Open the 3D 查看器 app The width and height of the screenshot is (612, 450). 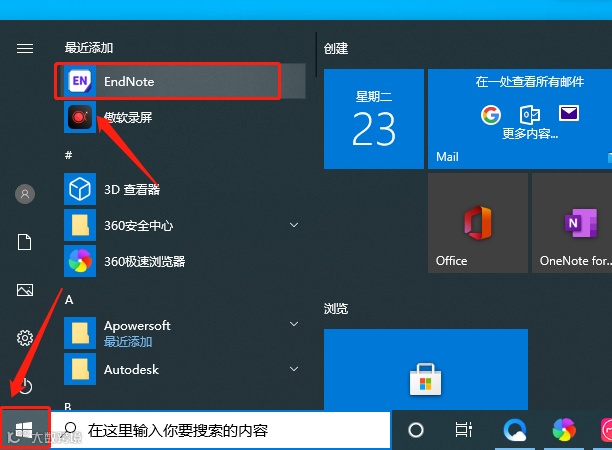click(184, 189)
